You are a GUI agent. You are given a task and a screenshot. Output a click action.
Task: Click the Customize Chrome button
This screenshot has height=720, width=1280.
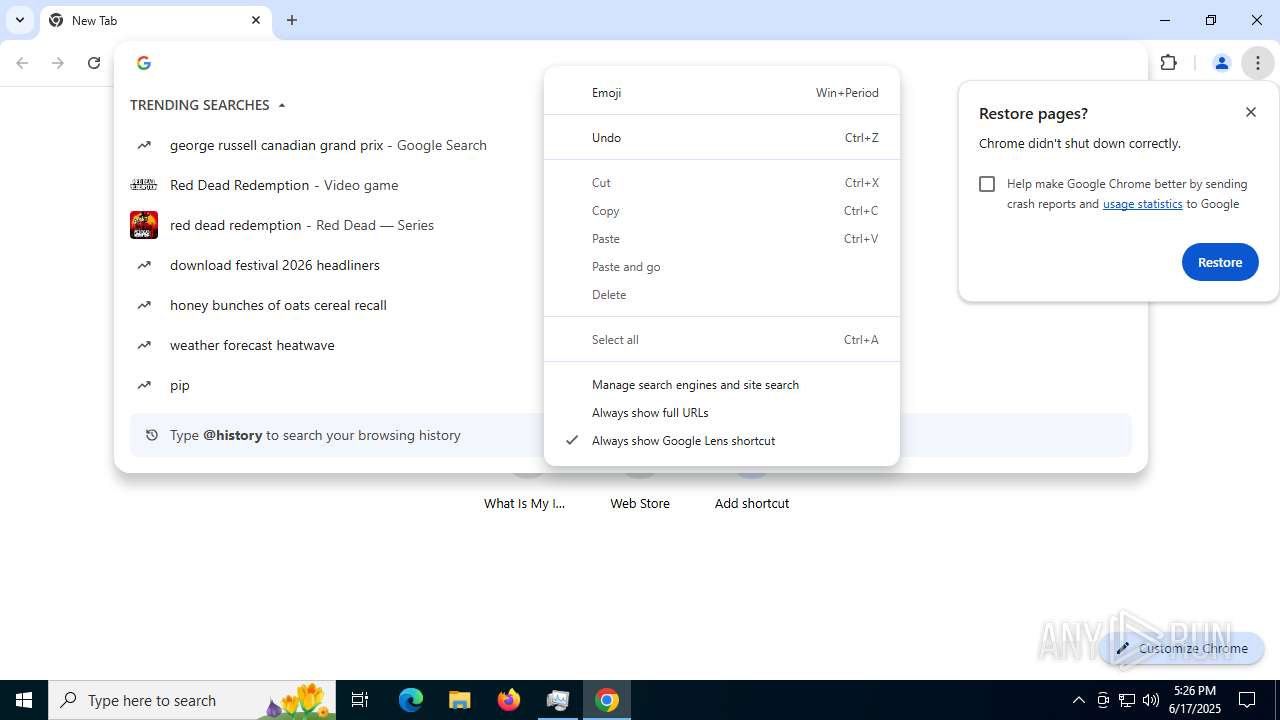pos(1182,648)
